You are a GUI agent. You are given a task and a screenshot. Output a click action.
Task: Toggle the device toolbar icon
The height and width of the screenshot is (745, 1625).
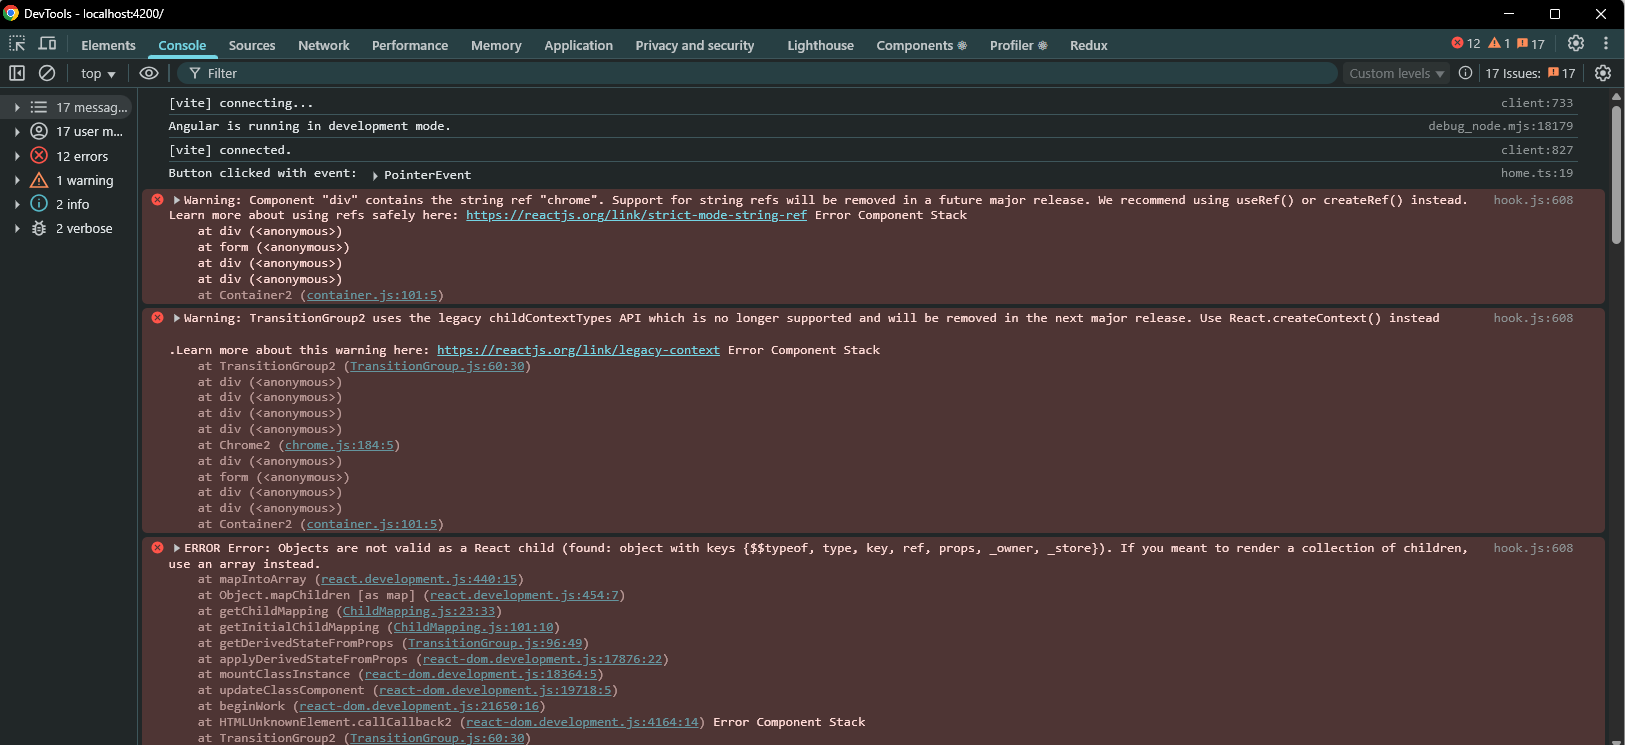pos(47,44)
